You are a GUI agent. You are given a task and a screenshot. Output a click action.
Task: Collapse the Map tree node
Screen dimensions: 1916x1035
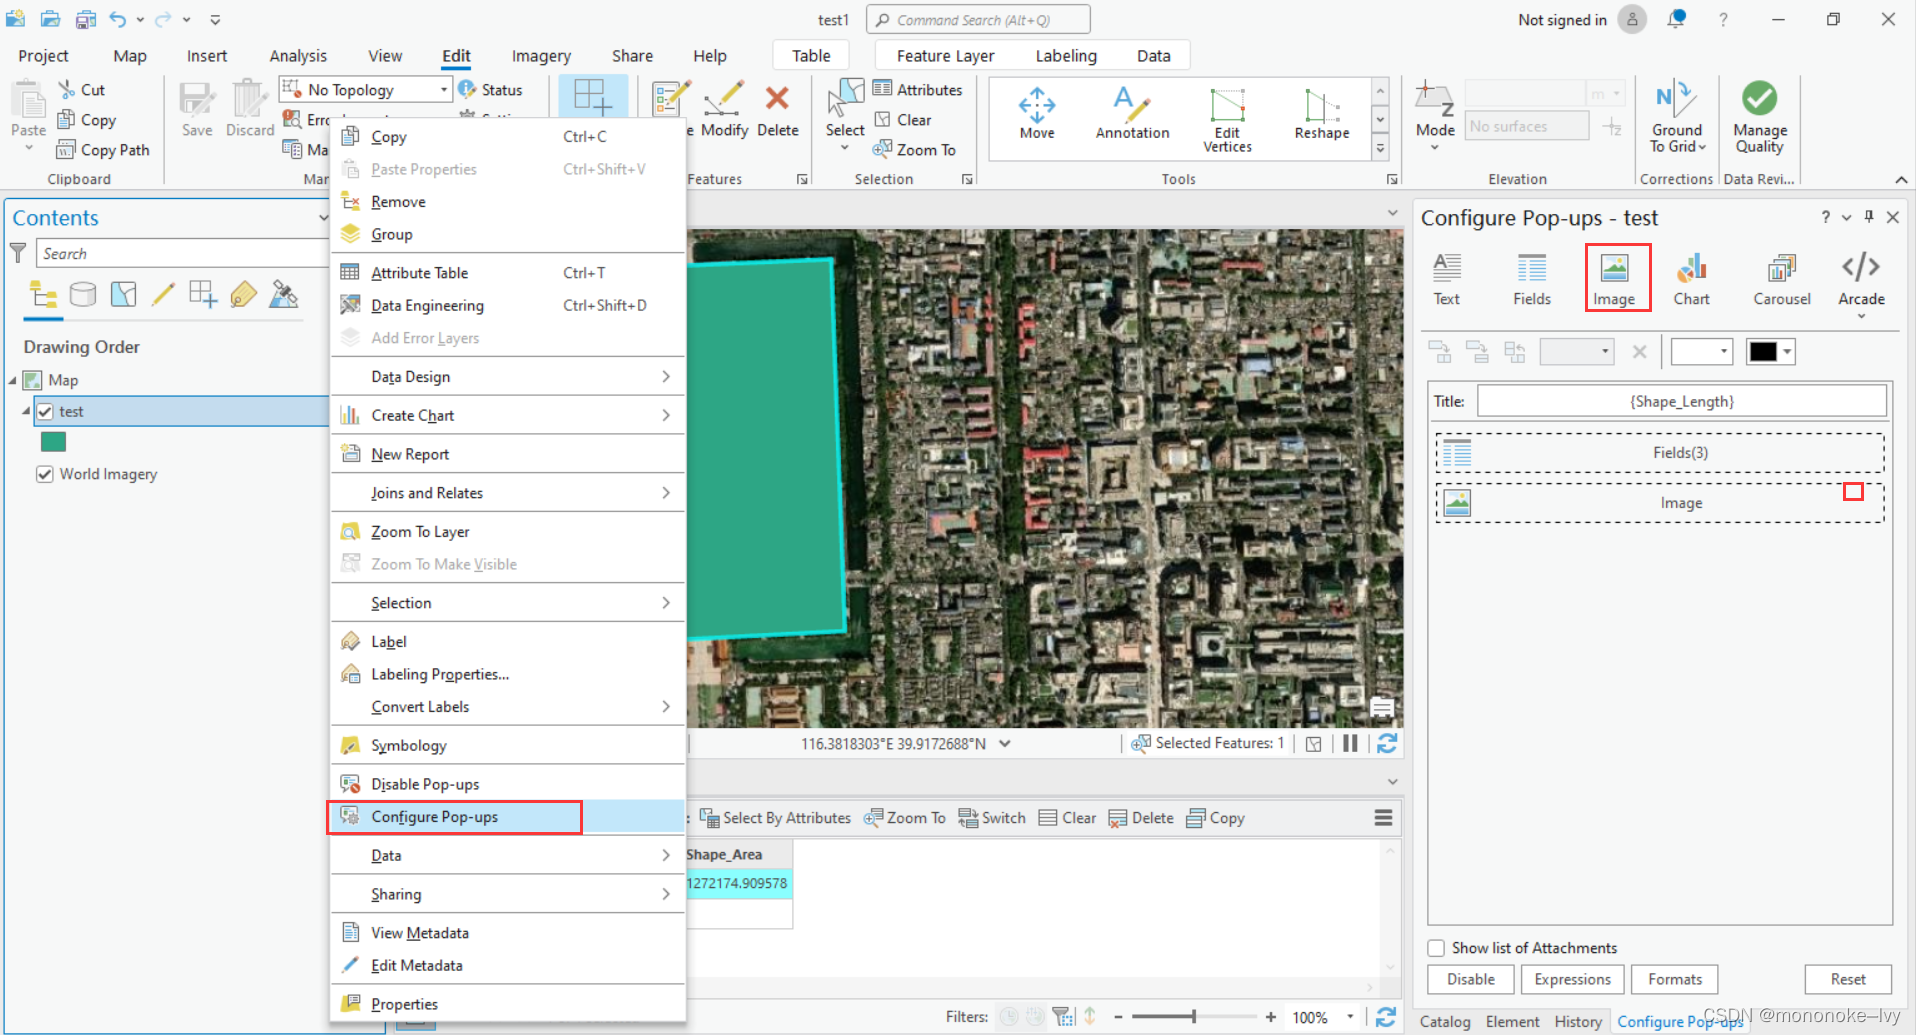13,380
